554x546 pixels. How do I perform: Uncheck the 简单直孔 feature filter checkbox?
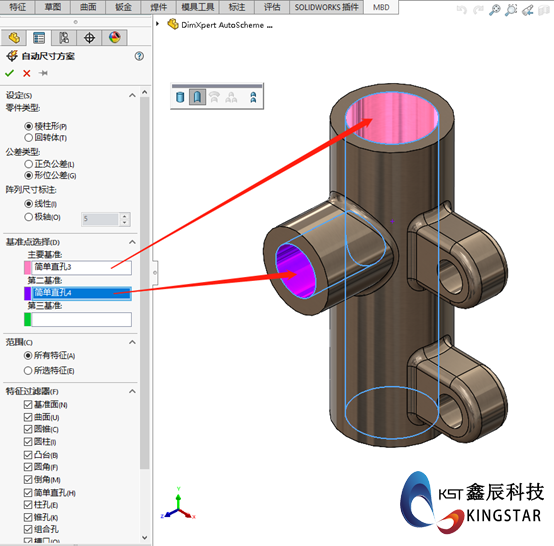[x=28, y=492]
